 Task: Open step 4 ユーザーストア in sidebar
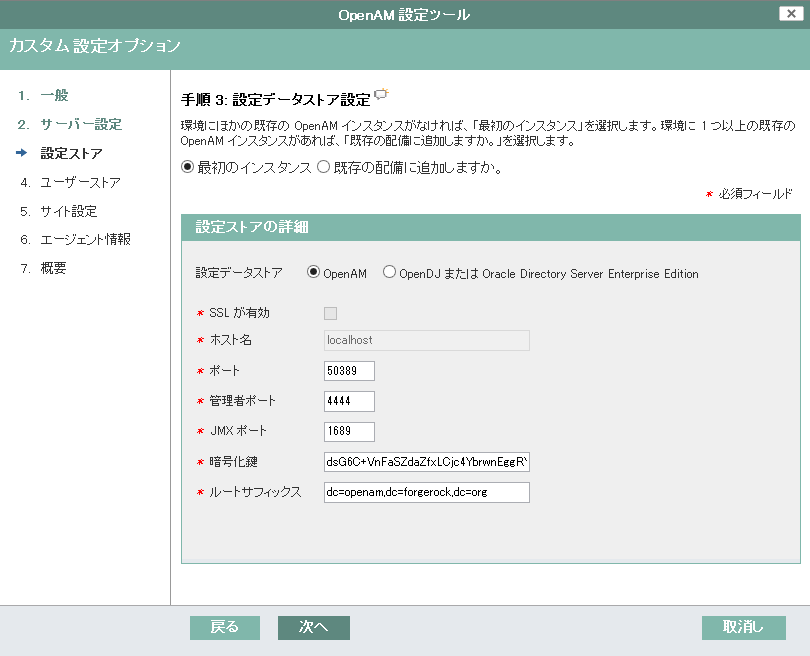80,182
